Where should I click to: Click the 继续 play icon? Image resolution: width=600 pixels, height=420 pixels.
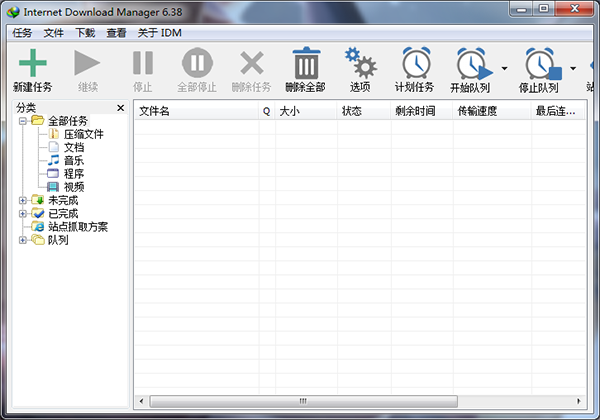[87, 63]
